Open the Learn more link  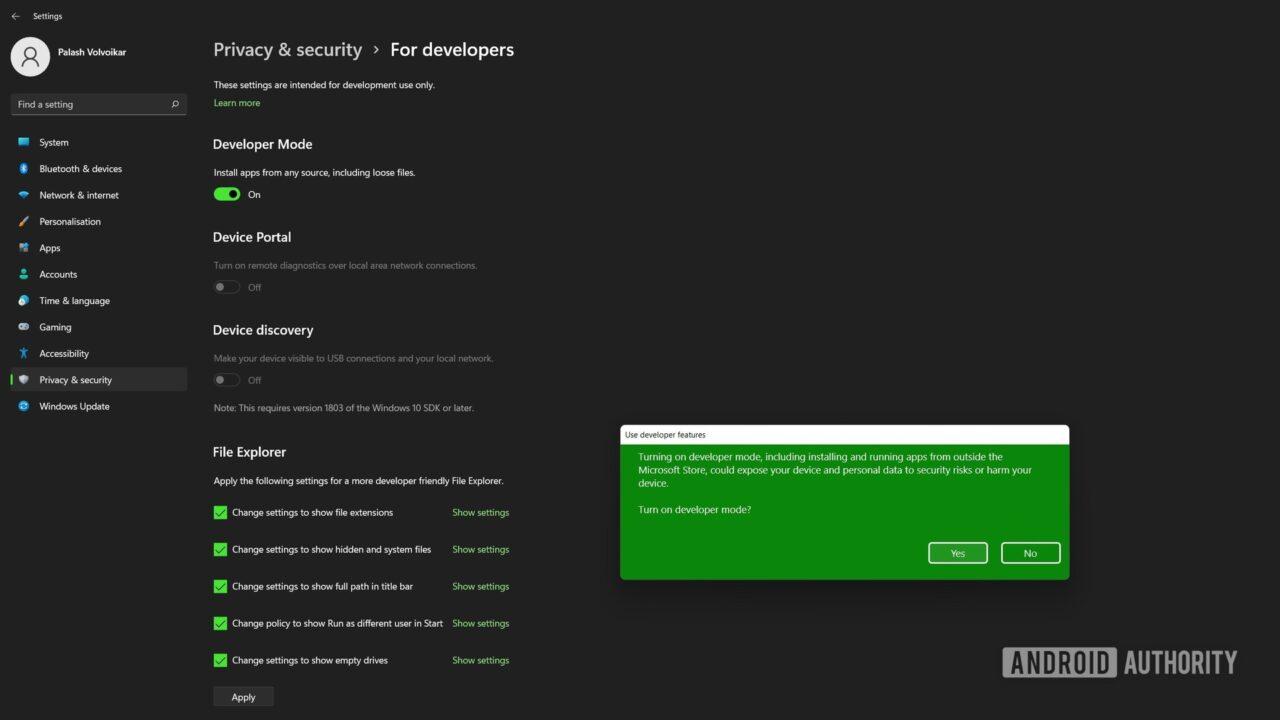click(237, 103)
